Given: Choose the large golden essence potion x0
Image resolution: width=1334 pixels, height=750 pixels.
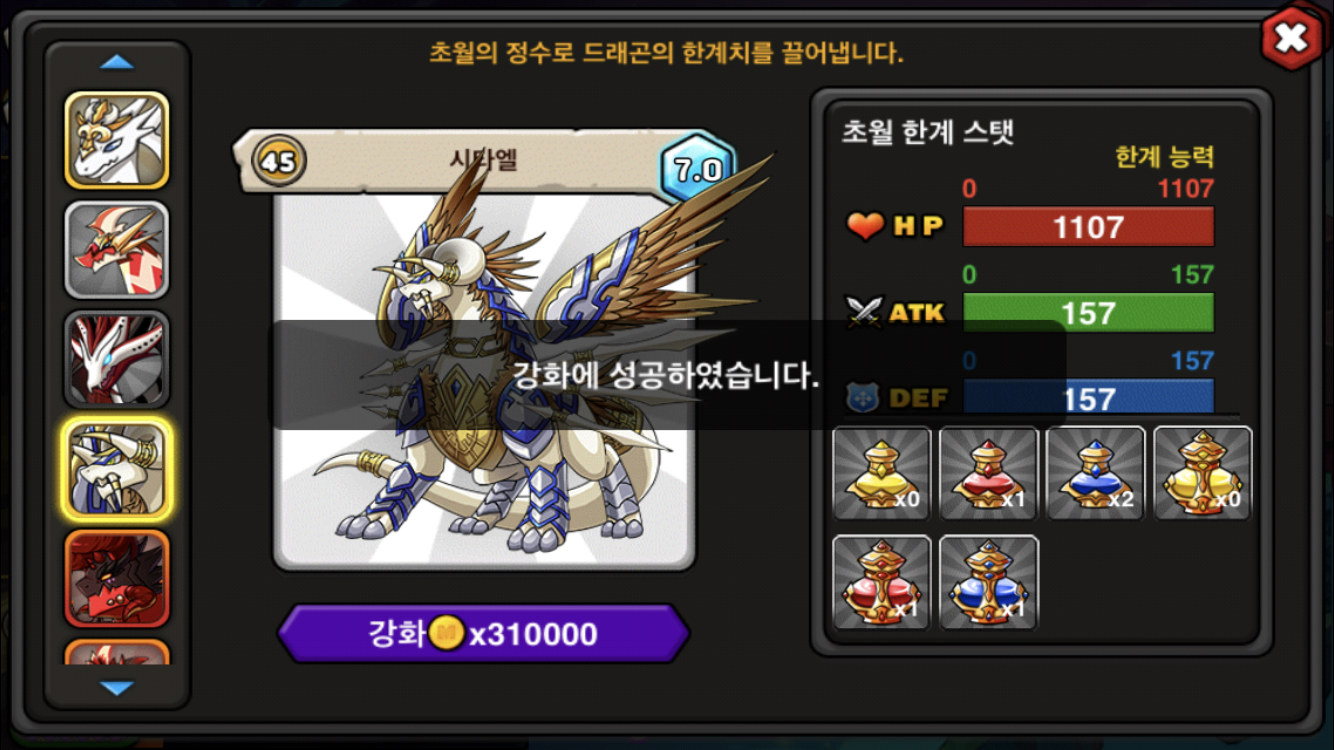Looking at the screenshot, I should pyautogui.click(x=1203, y=474).
